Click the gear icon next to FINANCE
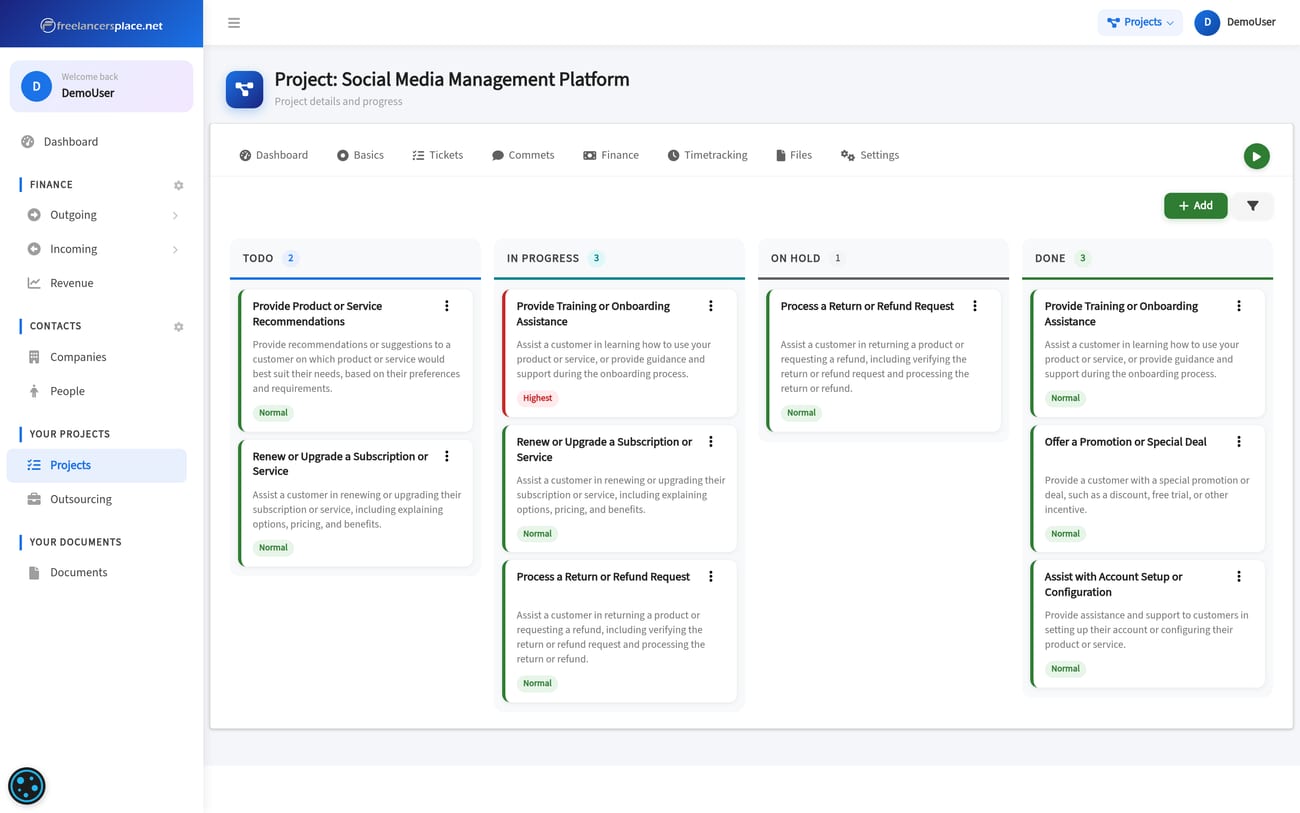The width and height of the screenshot is (1300, 813). click(179, 185)
